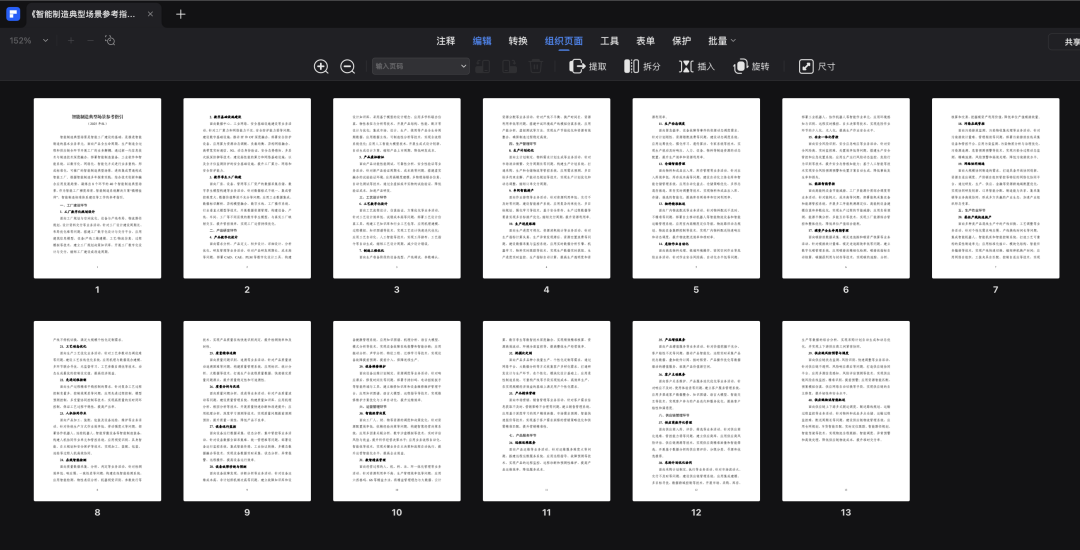1080x550 pixels.
Task: Select page 6 thumbnail
Action: 846,188
